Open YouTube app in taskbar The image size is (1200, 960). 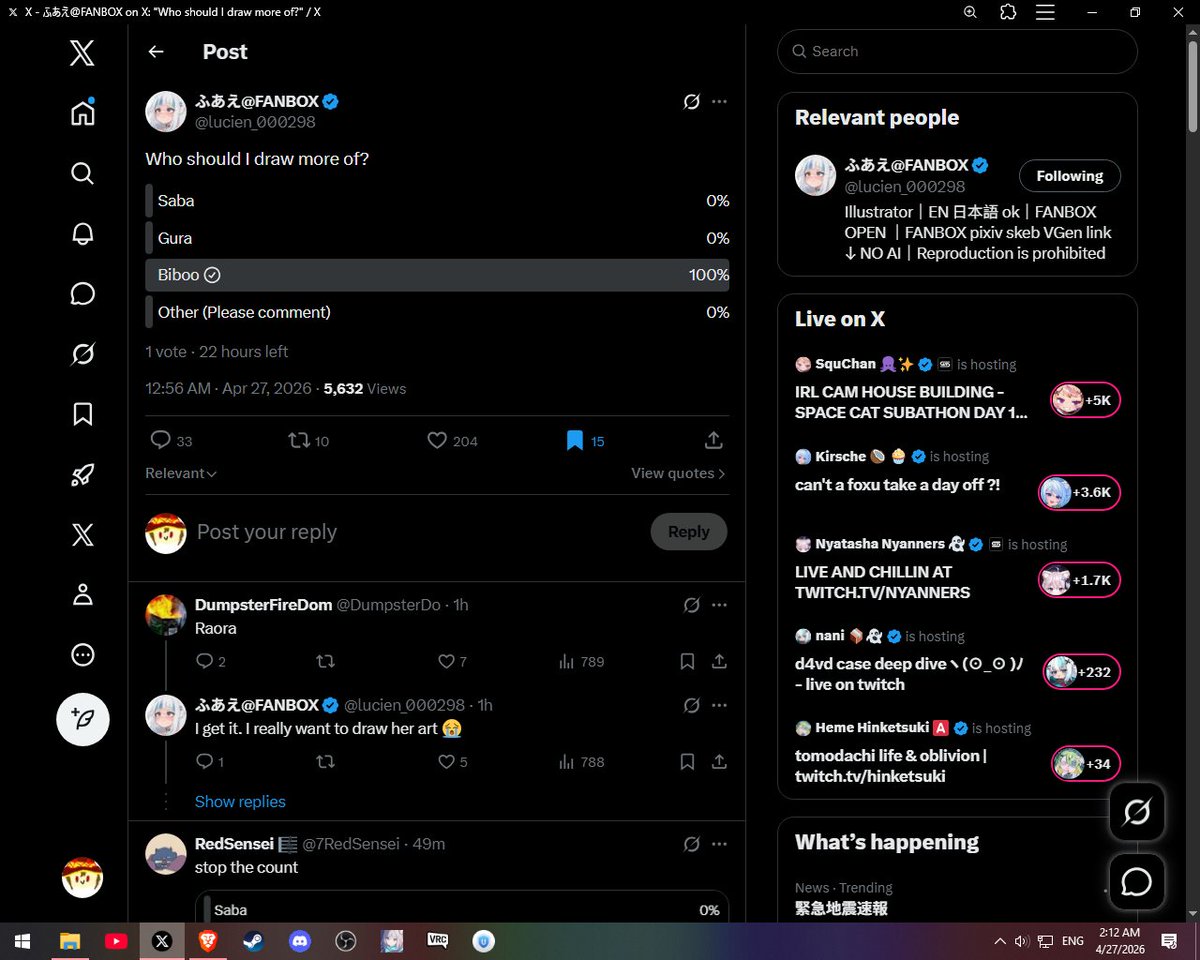[116, 941]
